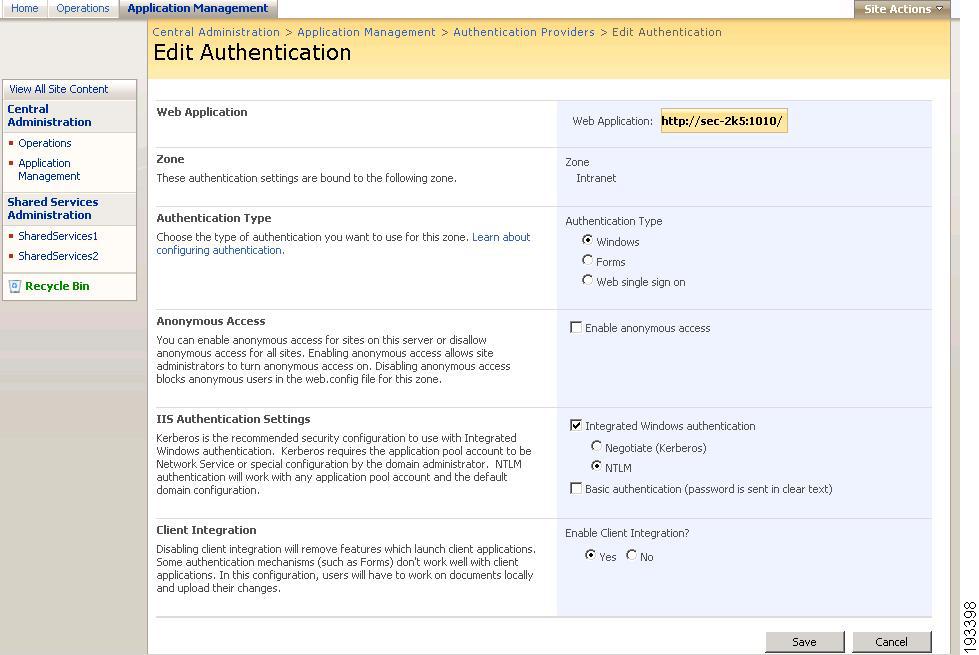Choose Web single sign on option

[x=587, y=280]
